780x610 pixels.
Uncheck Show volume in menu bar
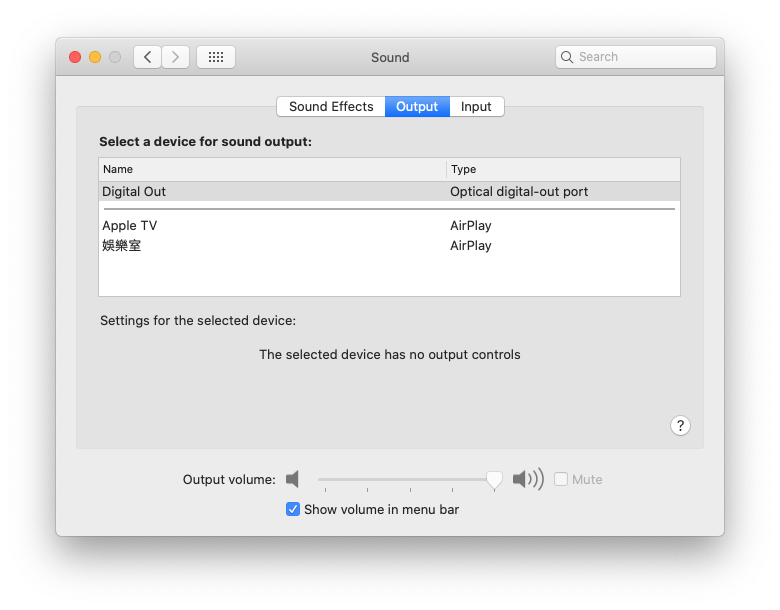(x=293, y=509)
